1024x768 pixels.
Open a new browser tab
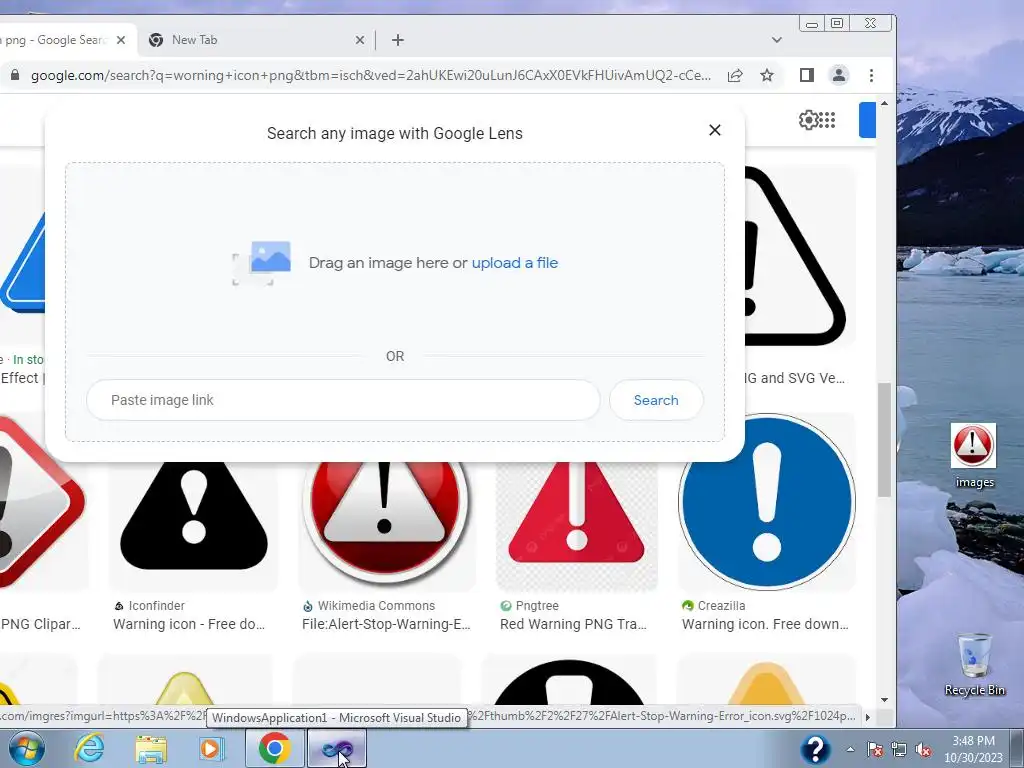(397, 40)
